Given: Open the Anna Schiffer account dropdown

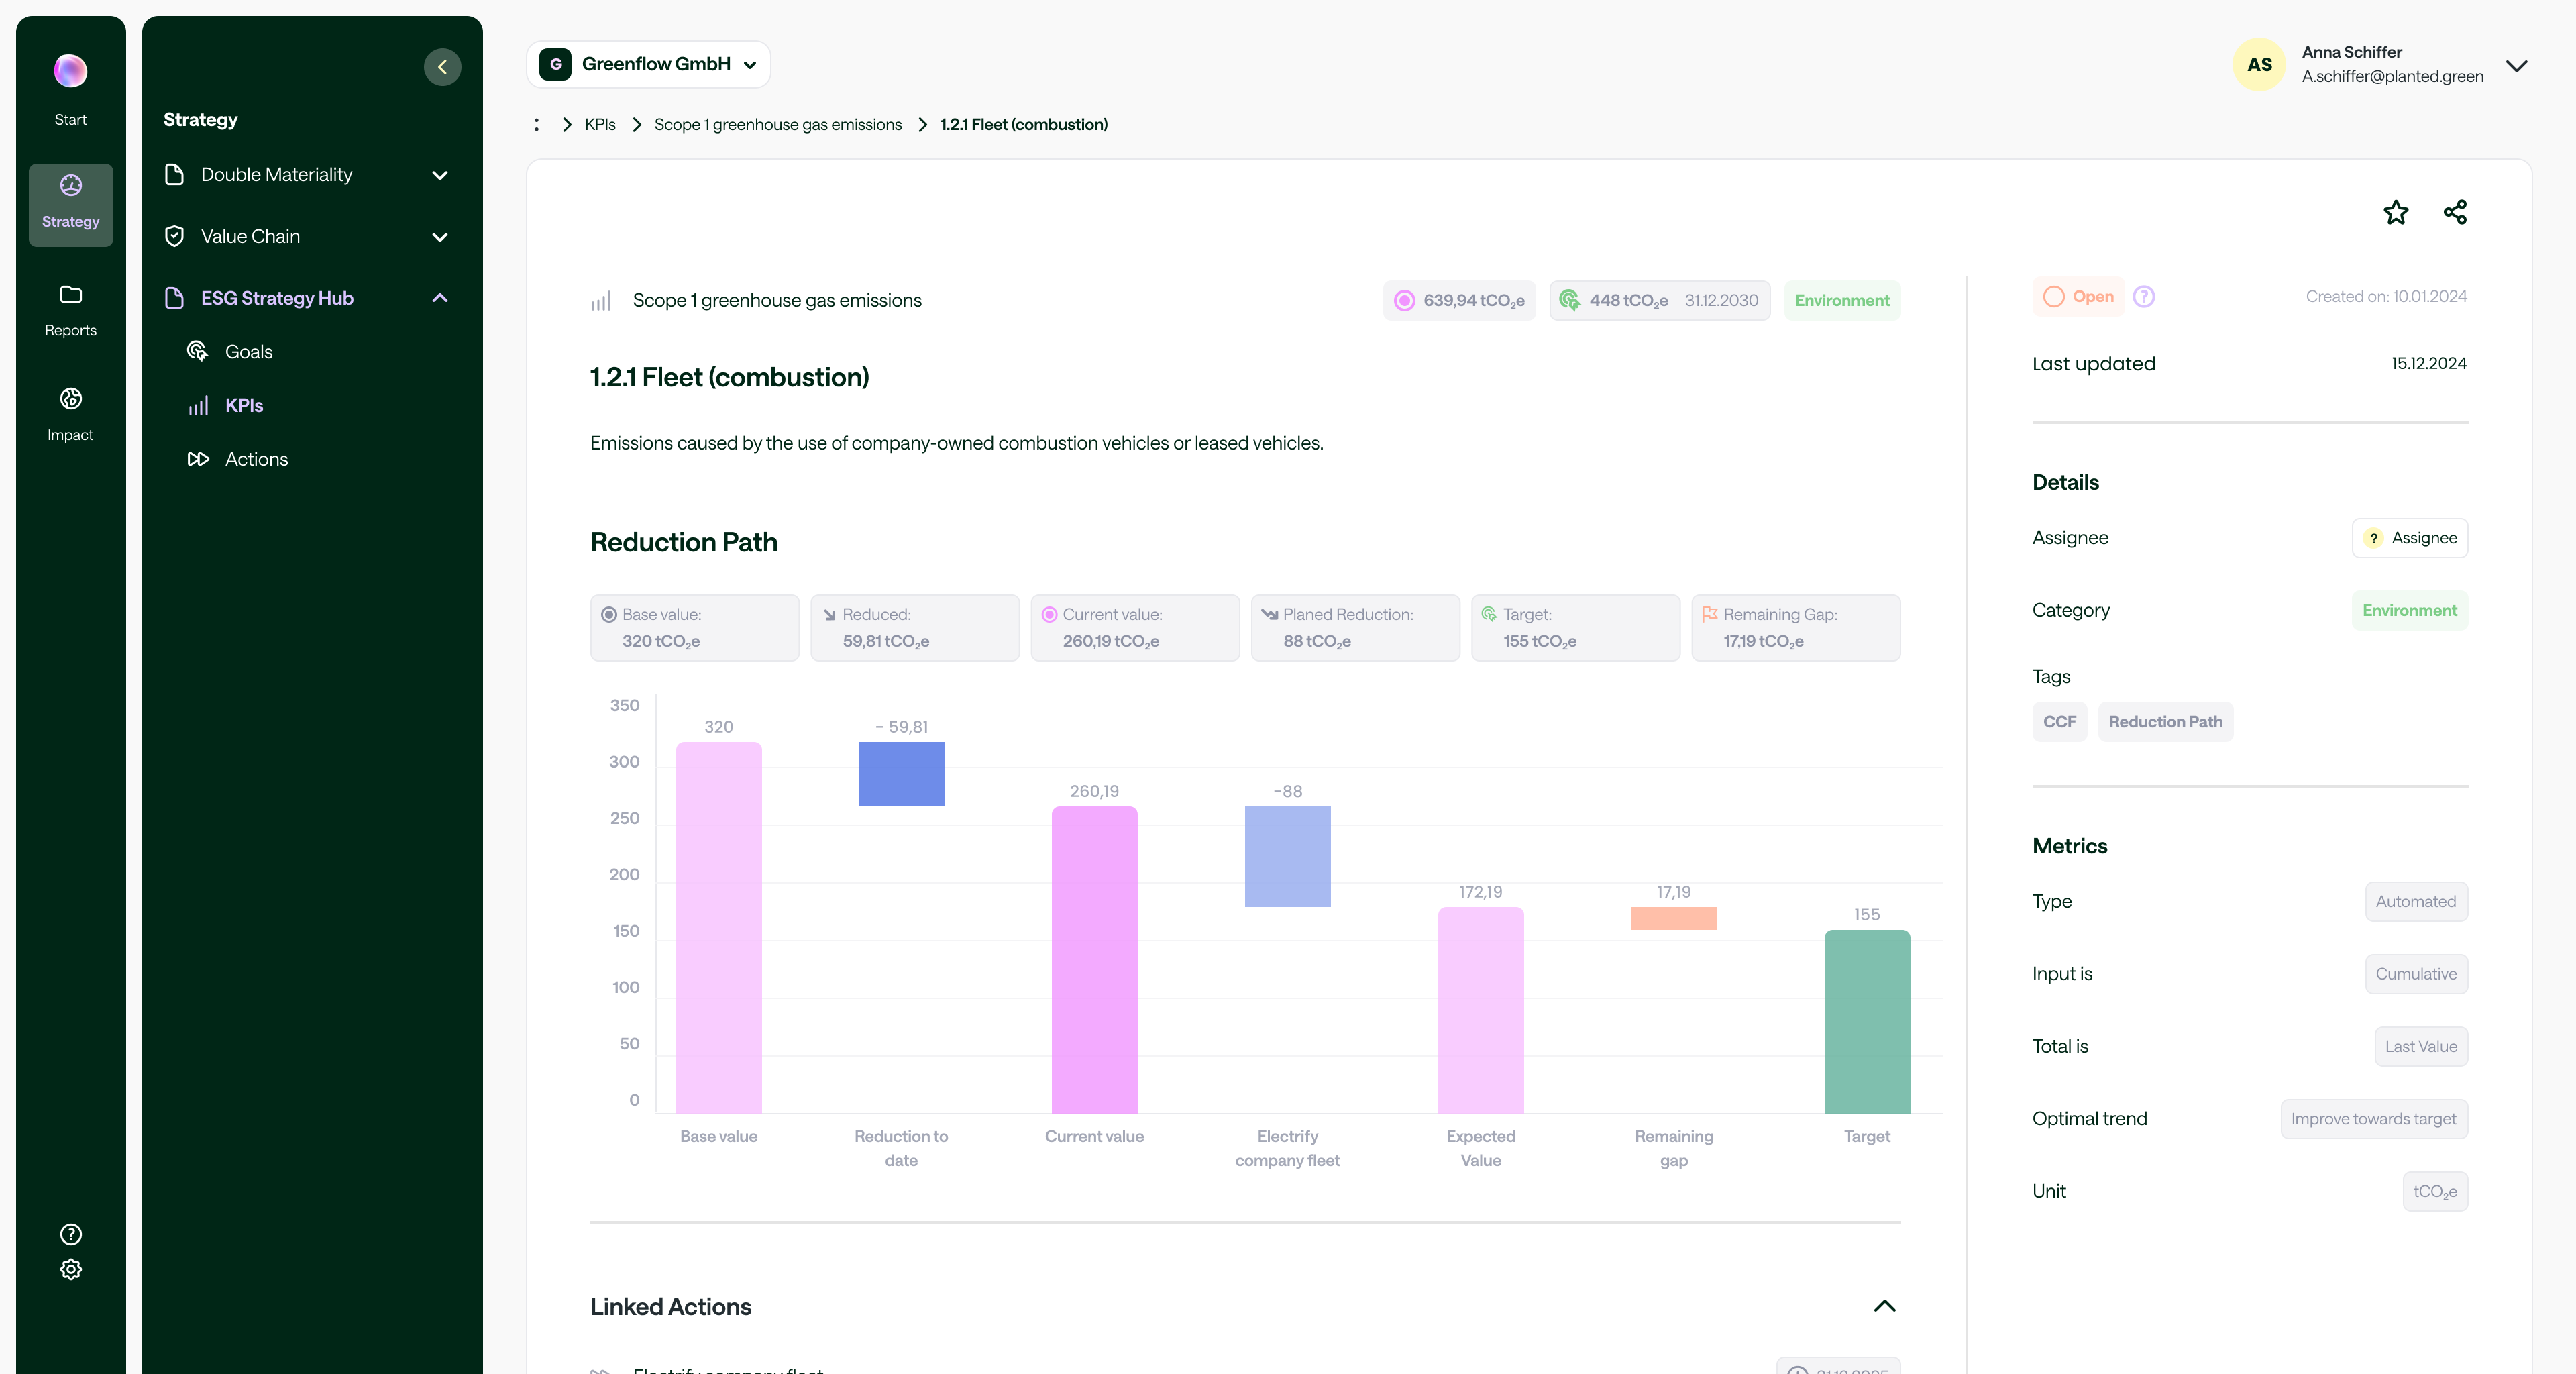Looking at the screenshot, I should point(2517,65).
